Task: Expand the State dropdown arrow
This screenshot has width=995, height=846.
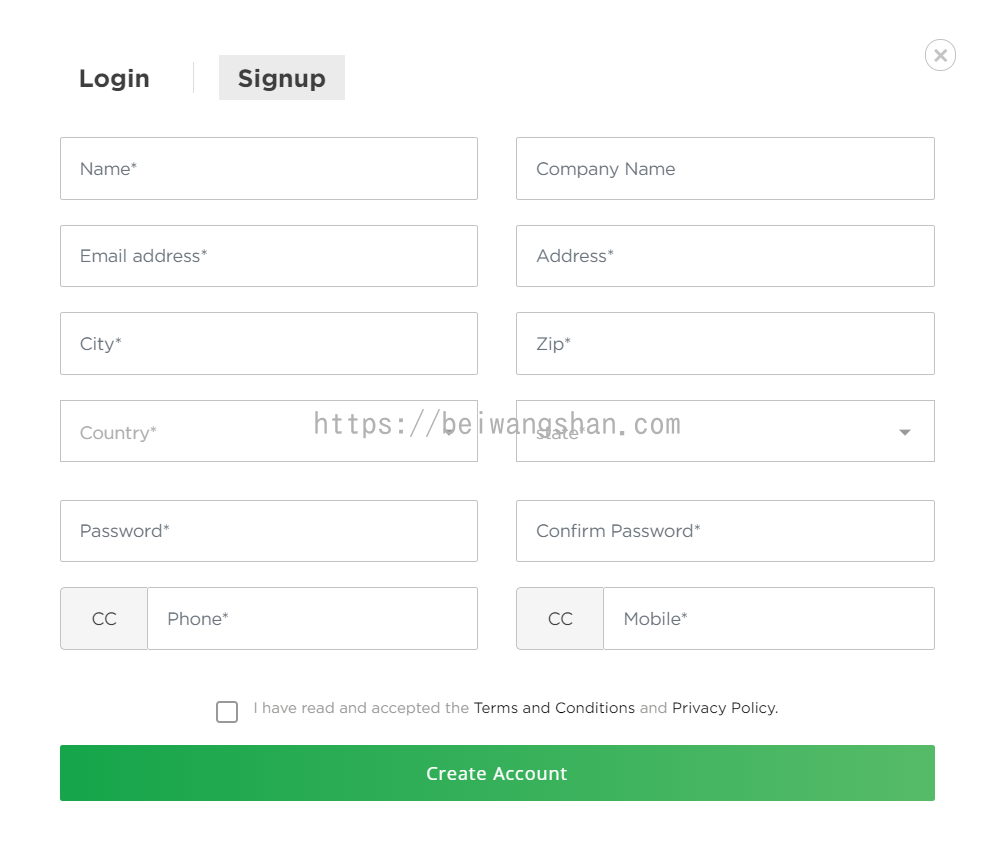Action: point(904,432)
